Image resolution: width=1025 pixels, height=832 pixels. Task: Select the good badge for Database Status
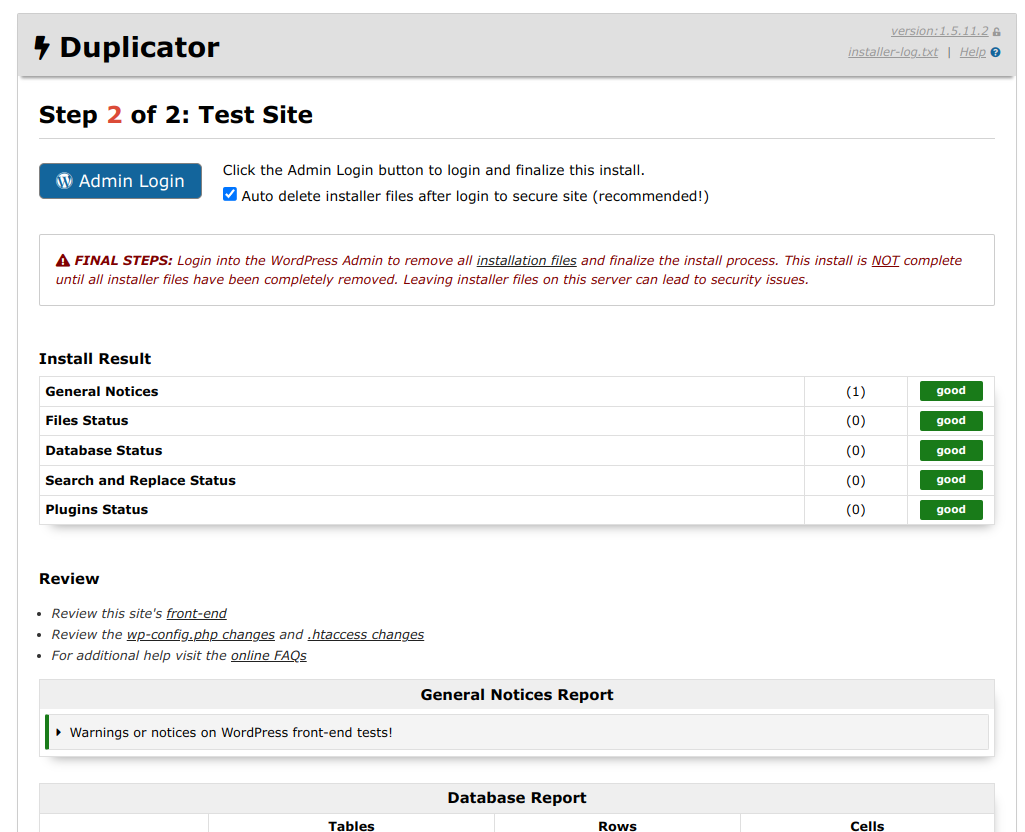pyautogui.click(x=950, y=451)
